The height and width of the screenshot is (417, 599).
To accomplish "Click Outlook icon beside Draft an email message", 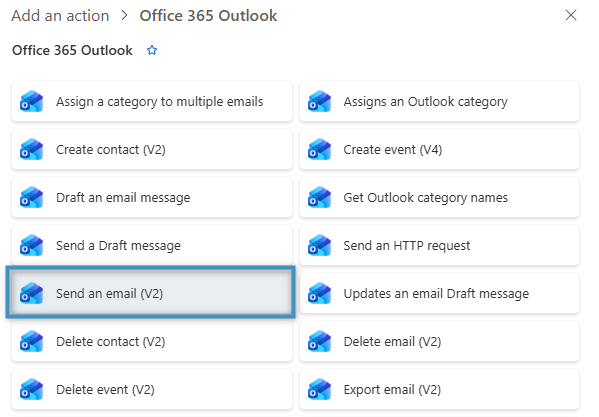I will tap(31, 197).
